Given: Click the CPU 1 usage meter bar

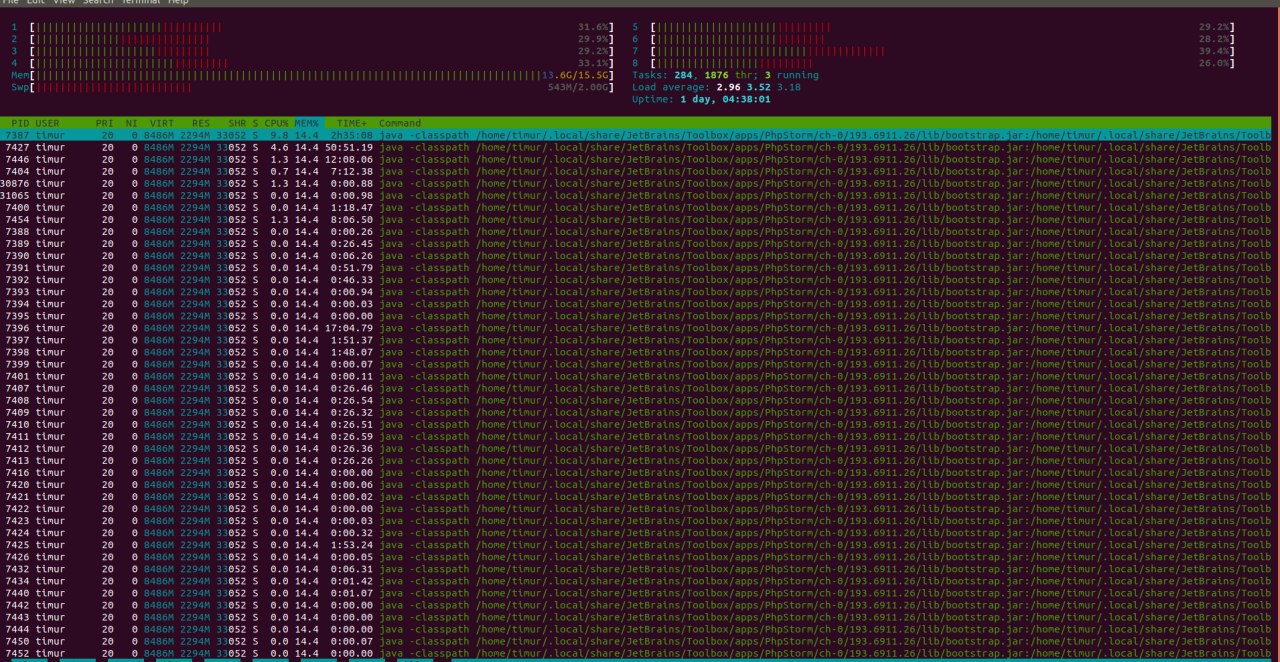Looking at the screenshot, I should coord(322,27).
